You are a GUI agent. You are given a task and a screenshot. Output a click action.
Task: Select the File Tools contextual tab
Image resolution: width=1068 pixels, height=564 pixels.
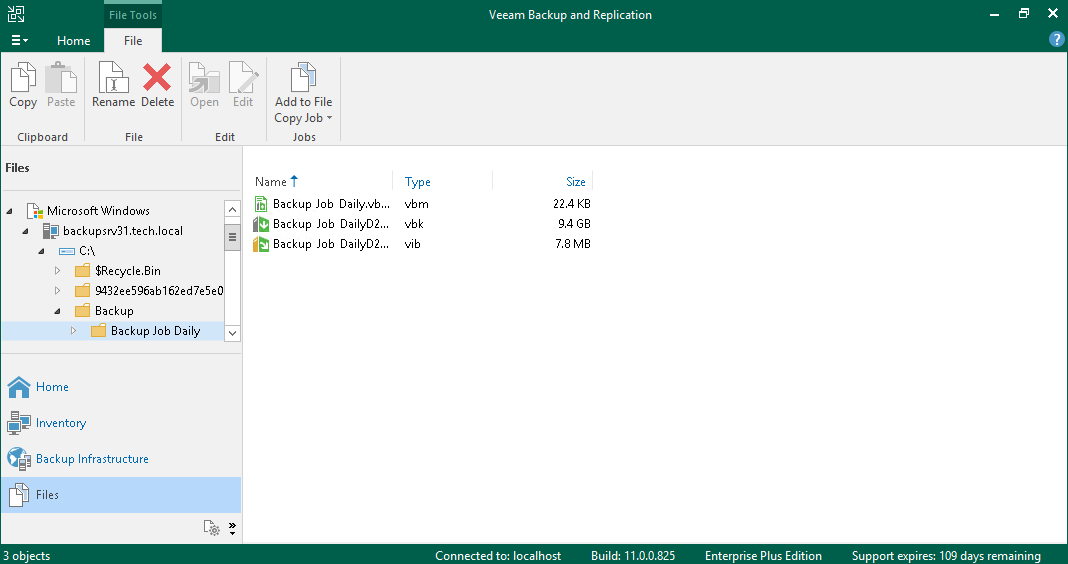(133, 15)
